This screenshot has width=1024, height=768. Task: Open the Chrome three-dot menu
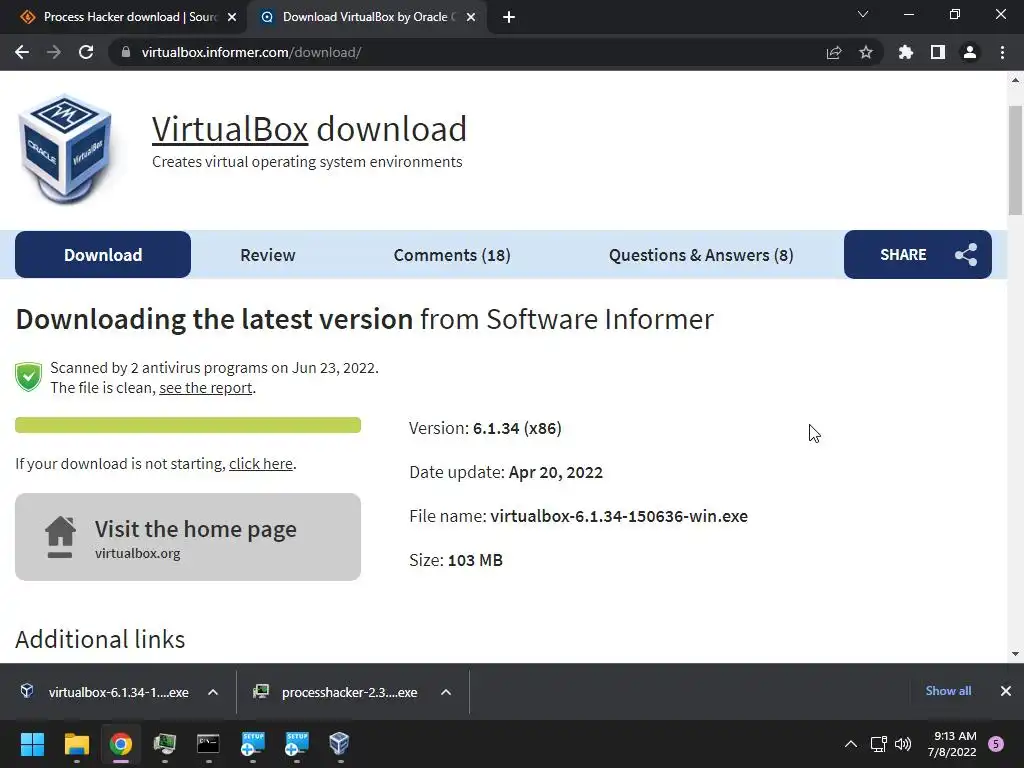coord(1002,52)
